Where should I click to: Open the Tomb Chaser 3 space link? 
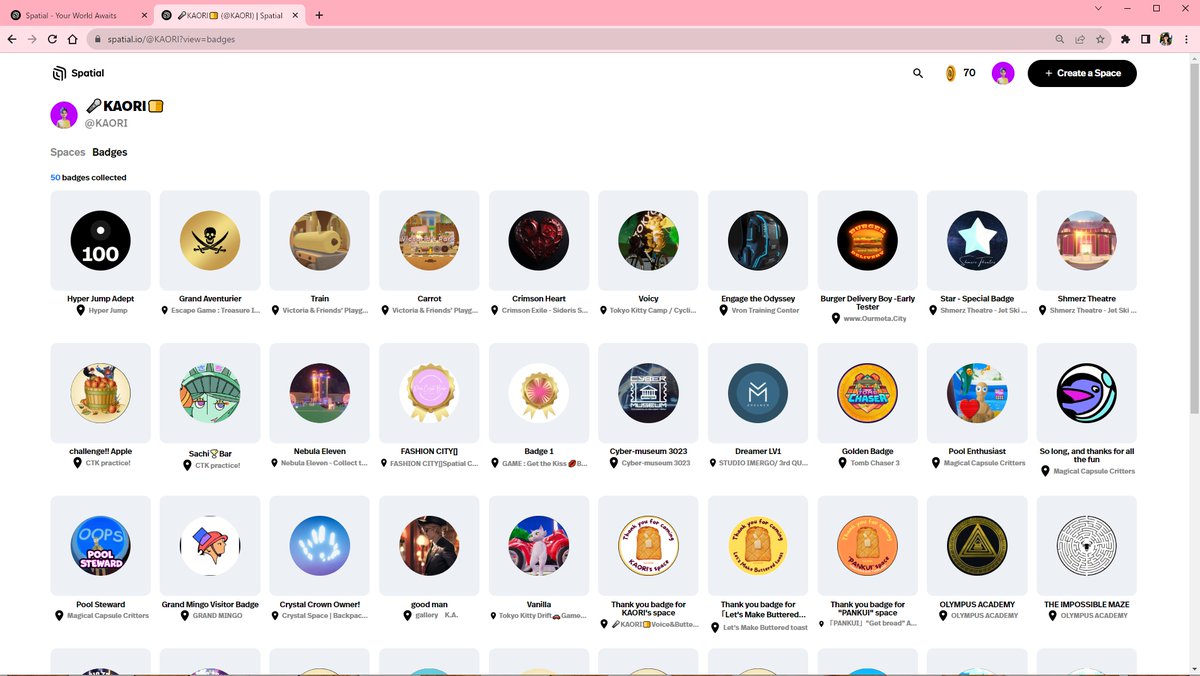click(x=876, y=463)
